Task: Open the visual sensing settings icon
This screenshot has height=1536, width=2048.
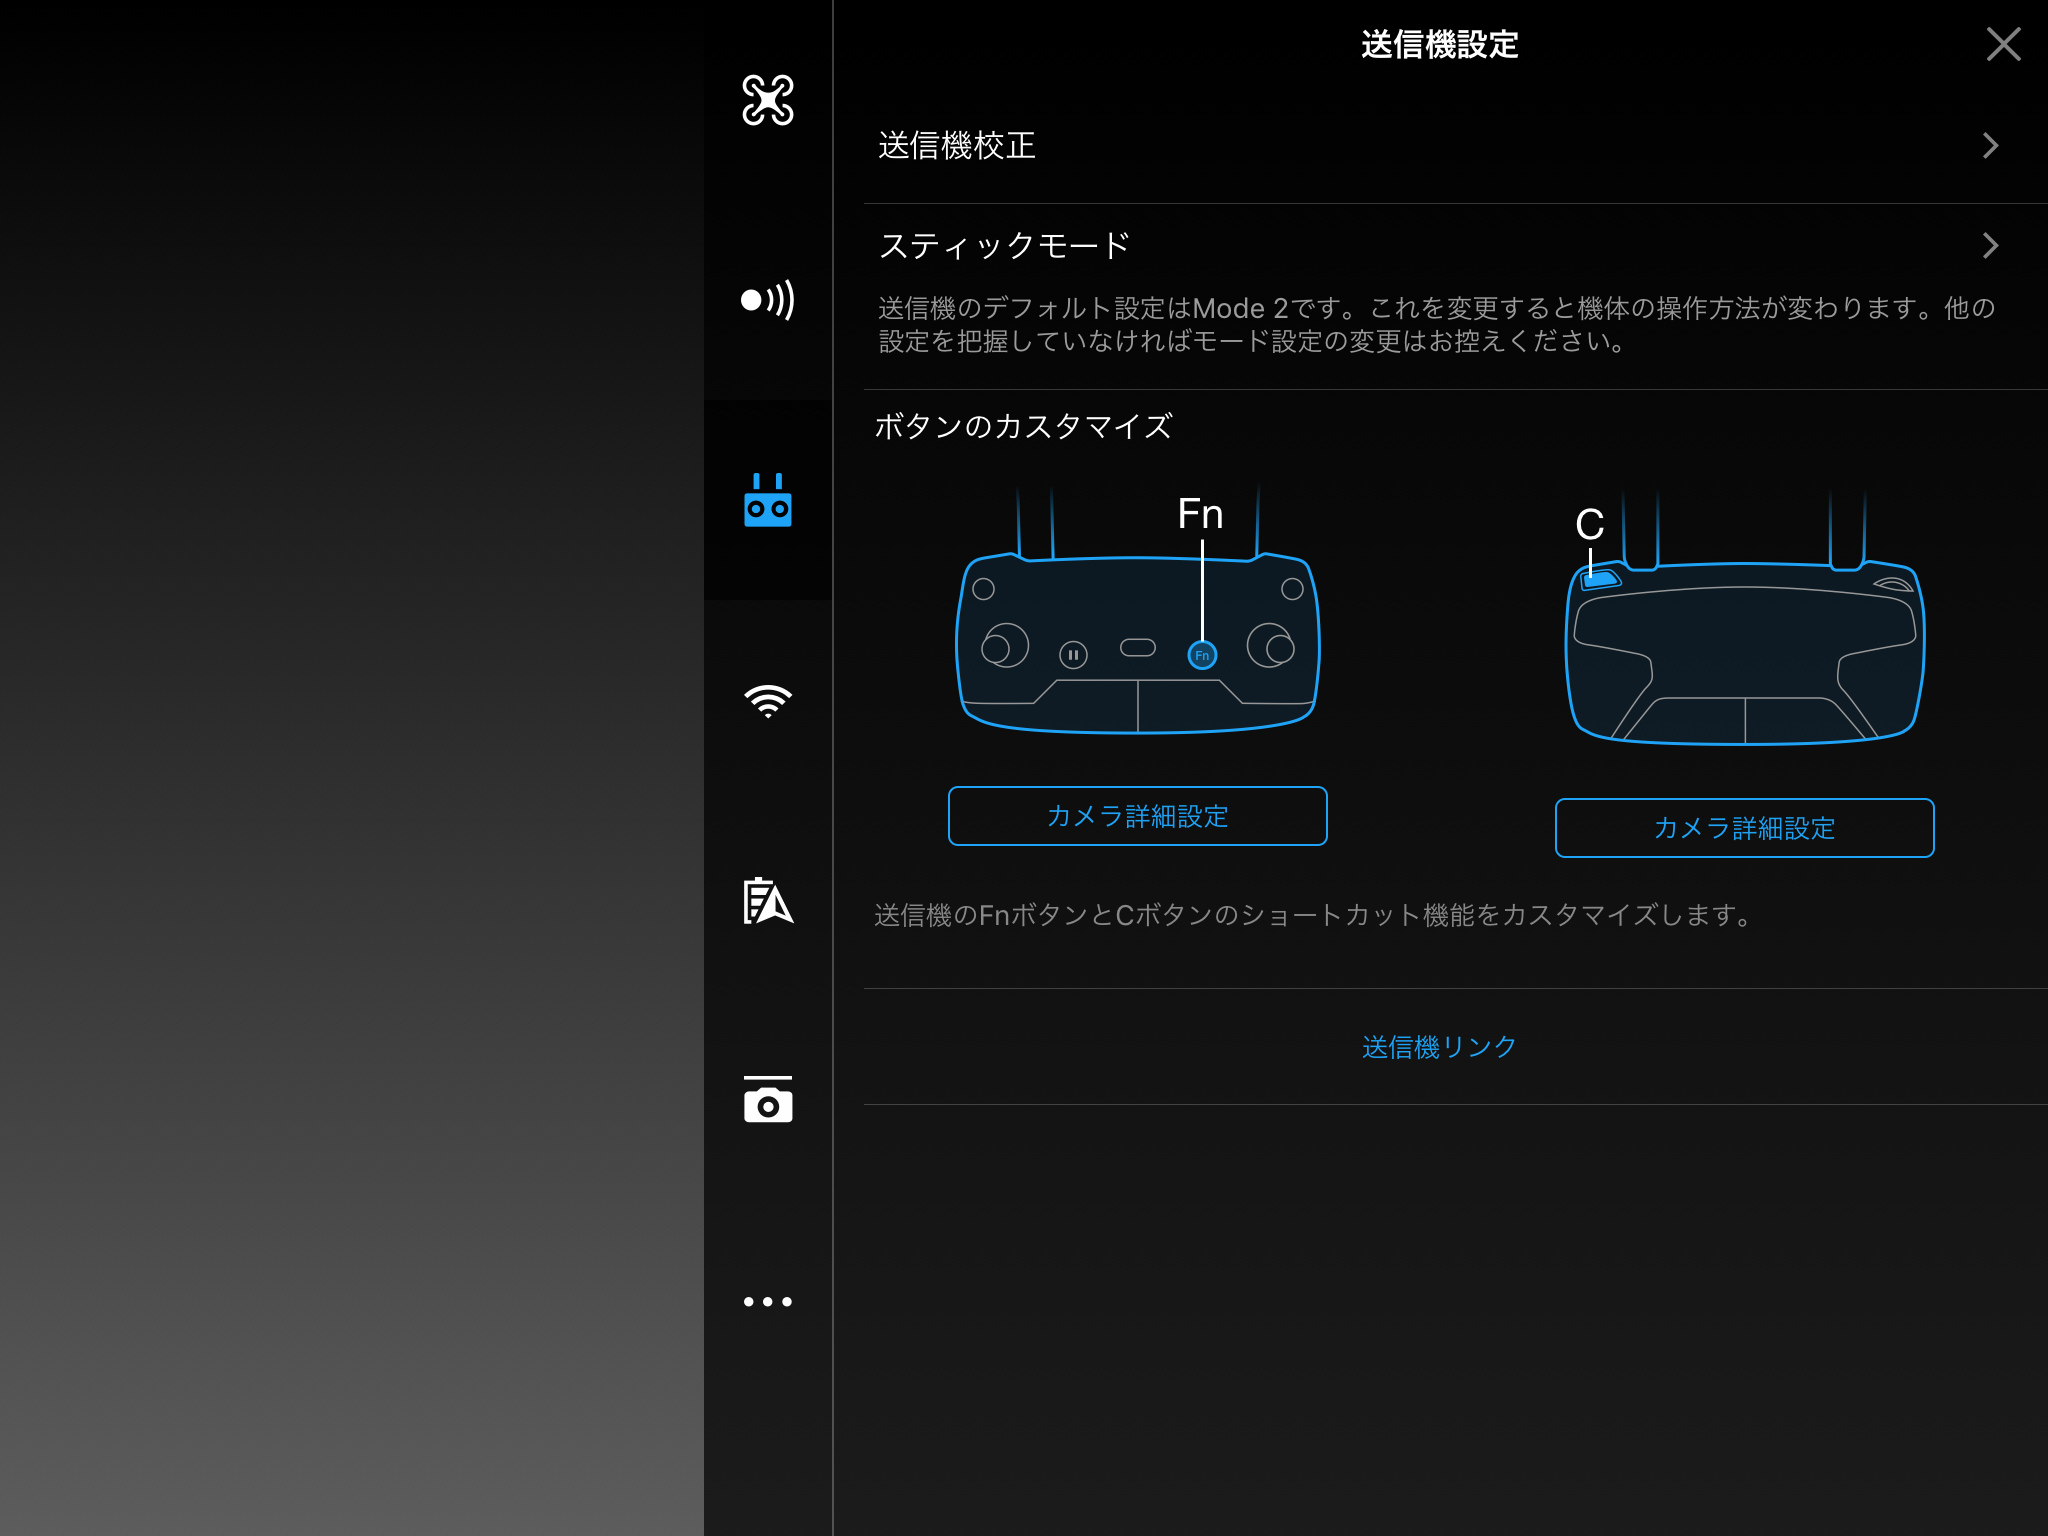Action: [767, 300]
